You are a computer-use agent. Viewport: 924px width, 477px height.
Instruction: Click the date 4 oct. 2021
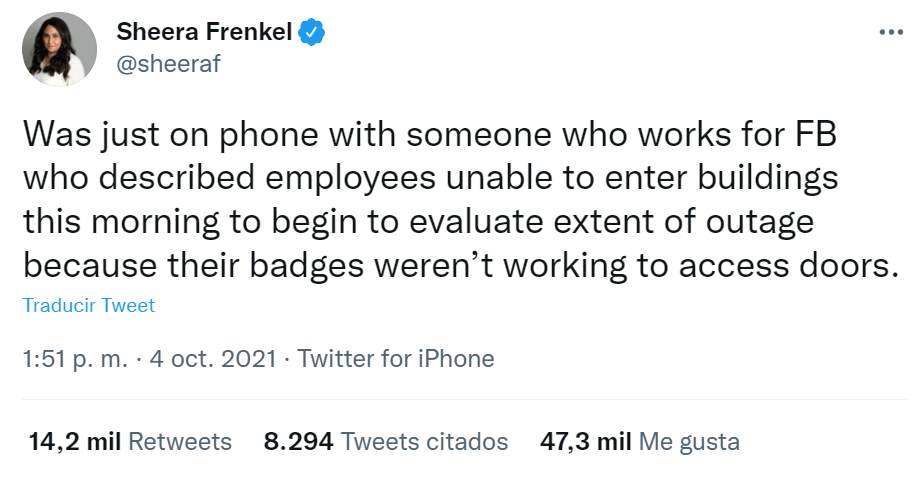coord(212,358)
